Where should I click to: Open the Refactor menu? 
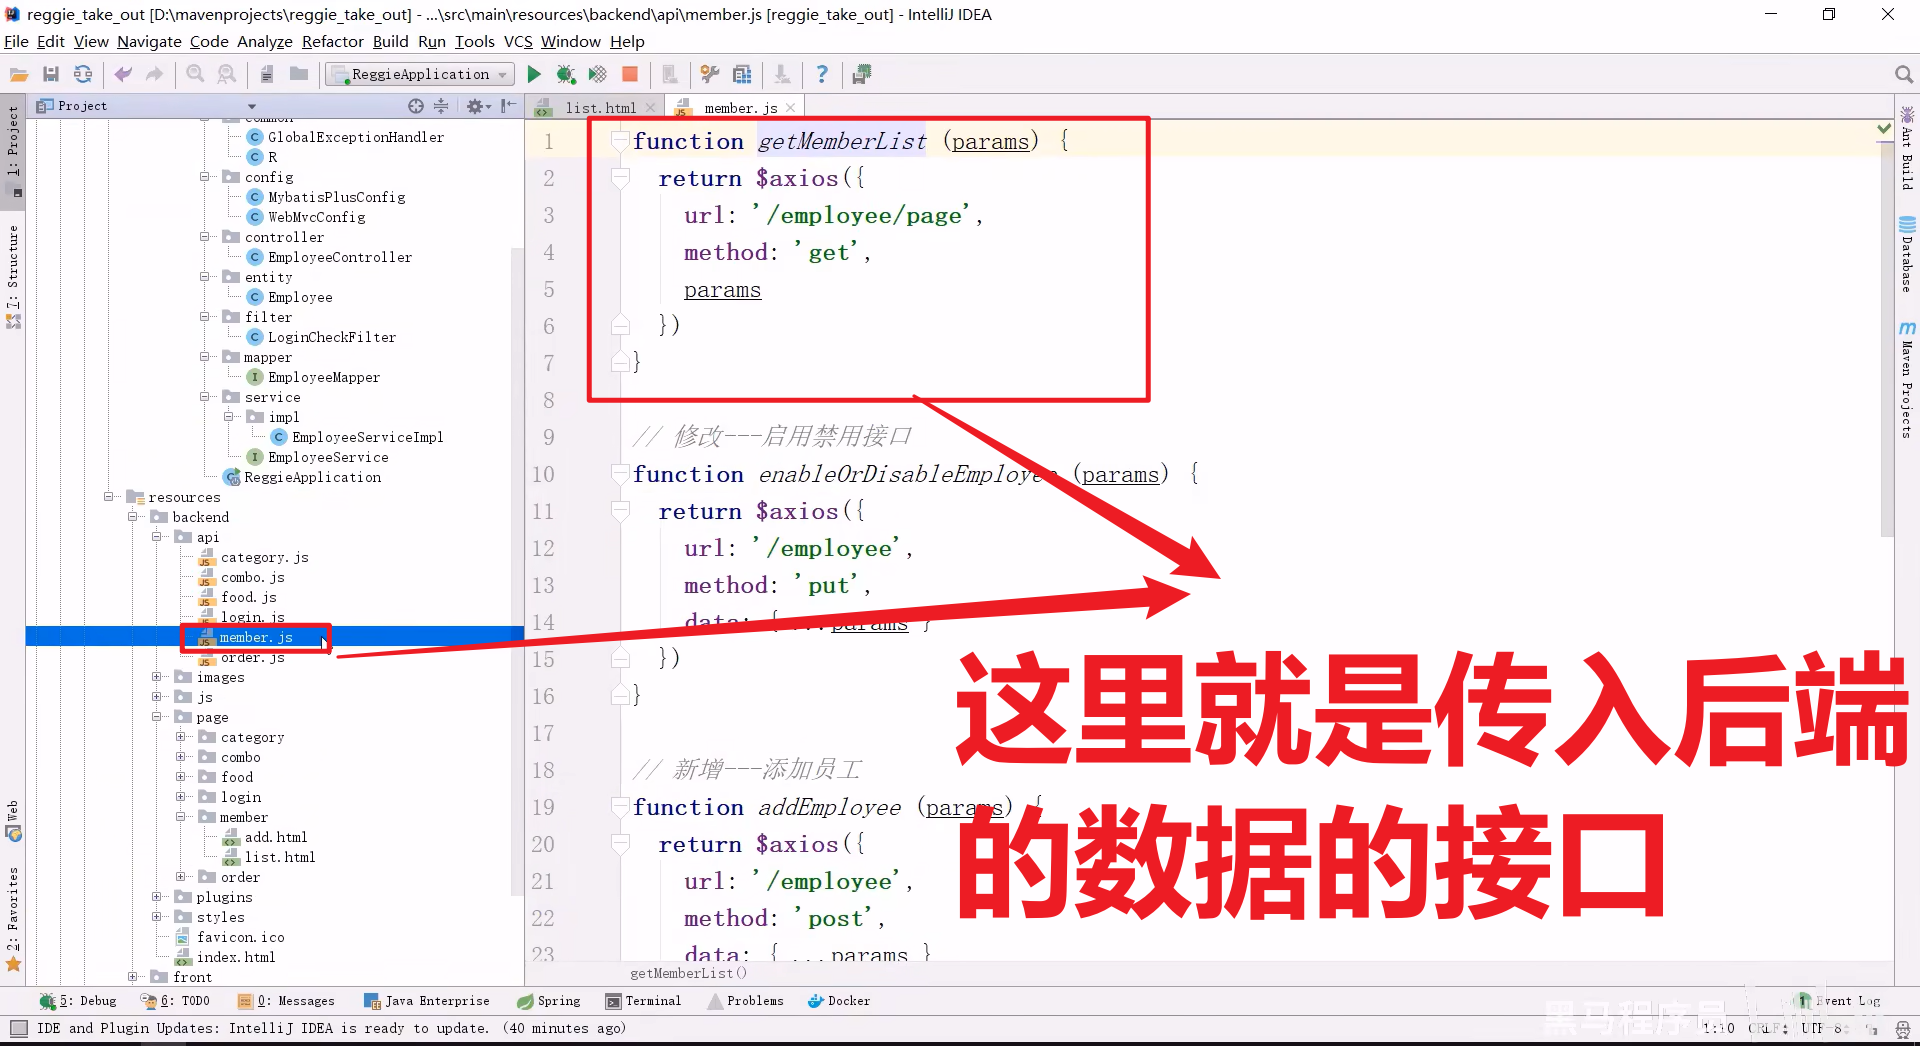click(x=333, y=42)
